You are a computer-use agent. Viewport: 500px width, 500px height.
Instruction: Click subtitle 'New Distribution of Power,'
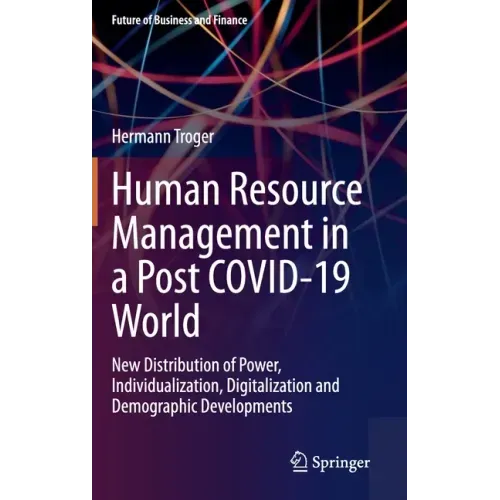pos(197,365)
